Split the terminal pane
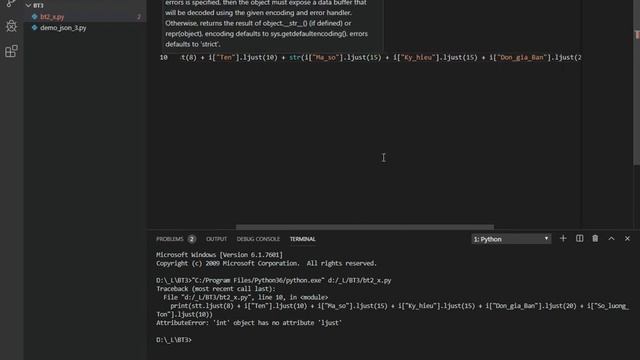The image size is (640, 360). 579,238
